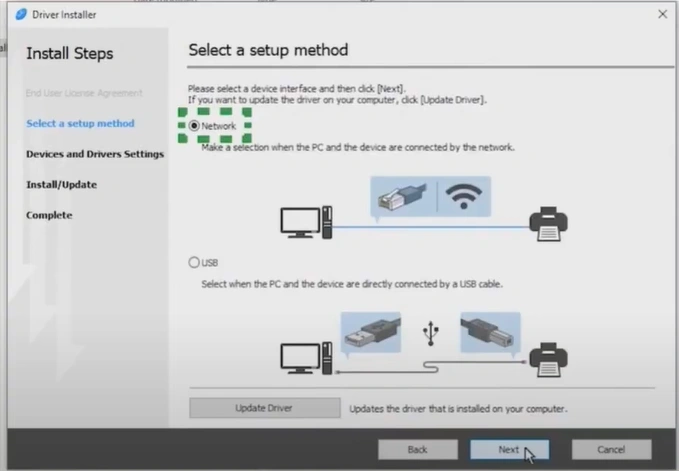Click the USB type-B plug image

click(490, 331)
